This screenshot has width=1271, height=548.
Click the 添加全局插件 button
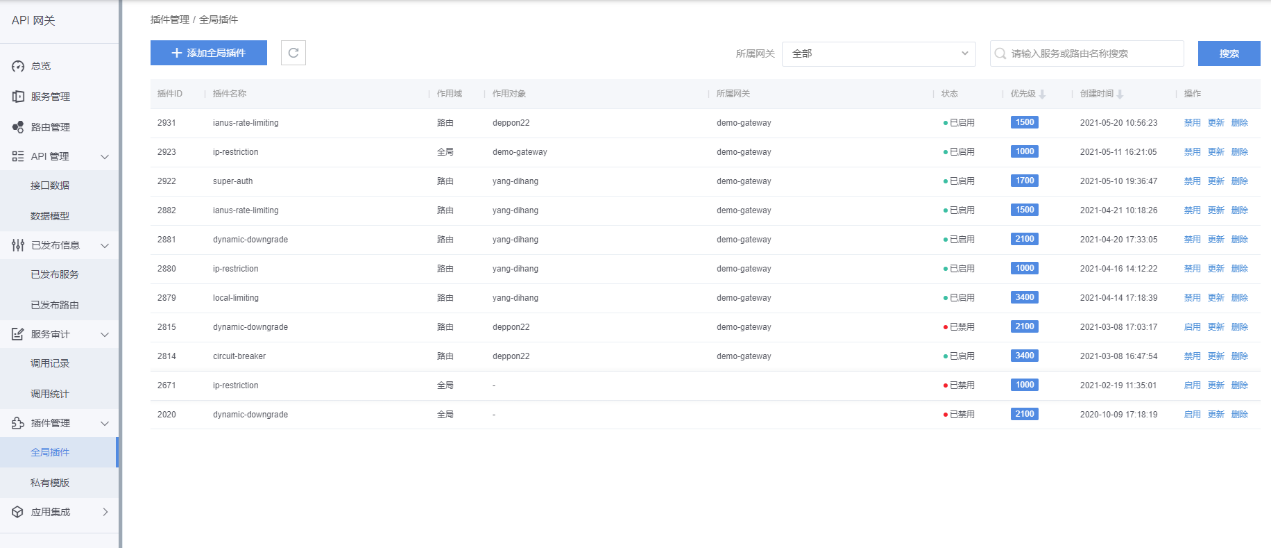(x=208, y=53)
